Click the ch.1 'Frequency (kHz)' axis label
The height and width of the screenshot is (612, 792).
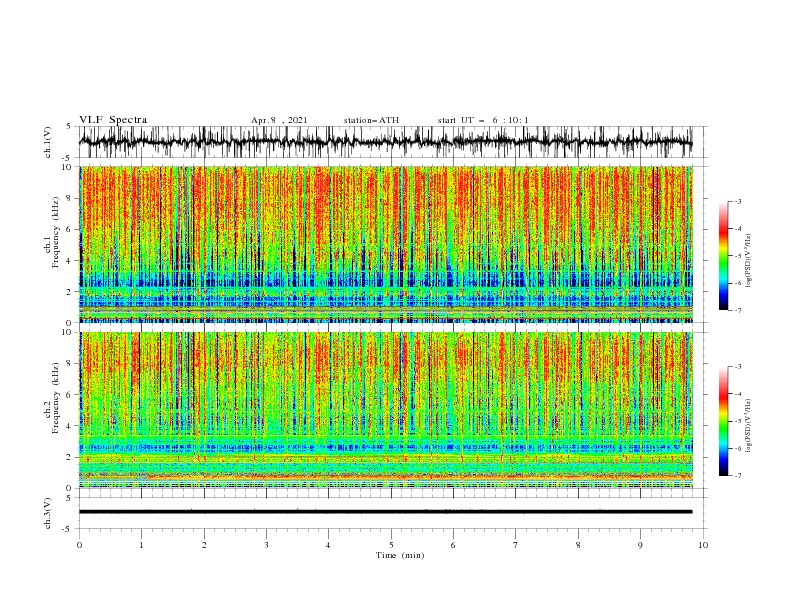[x=56, y=233]
